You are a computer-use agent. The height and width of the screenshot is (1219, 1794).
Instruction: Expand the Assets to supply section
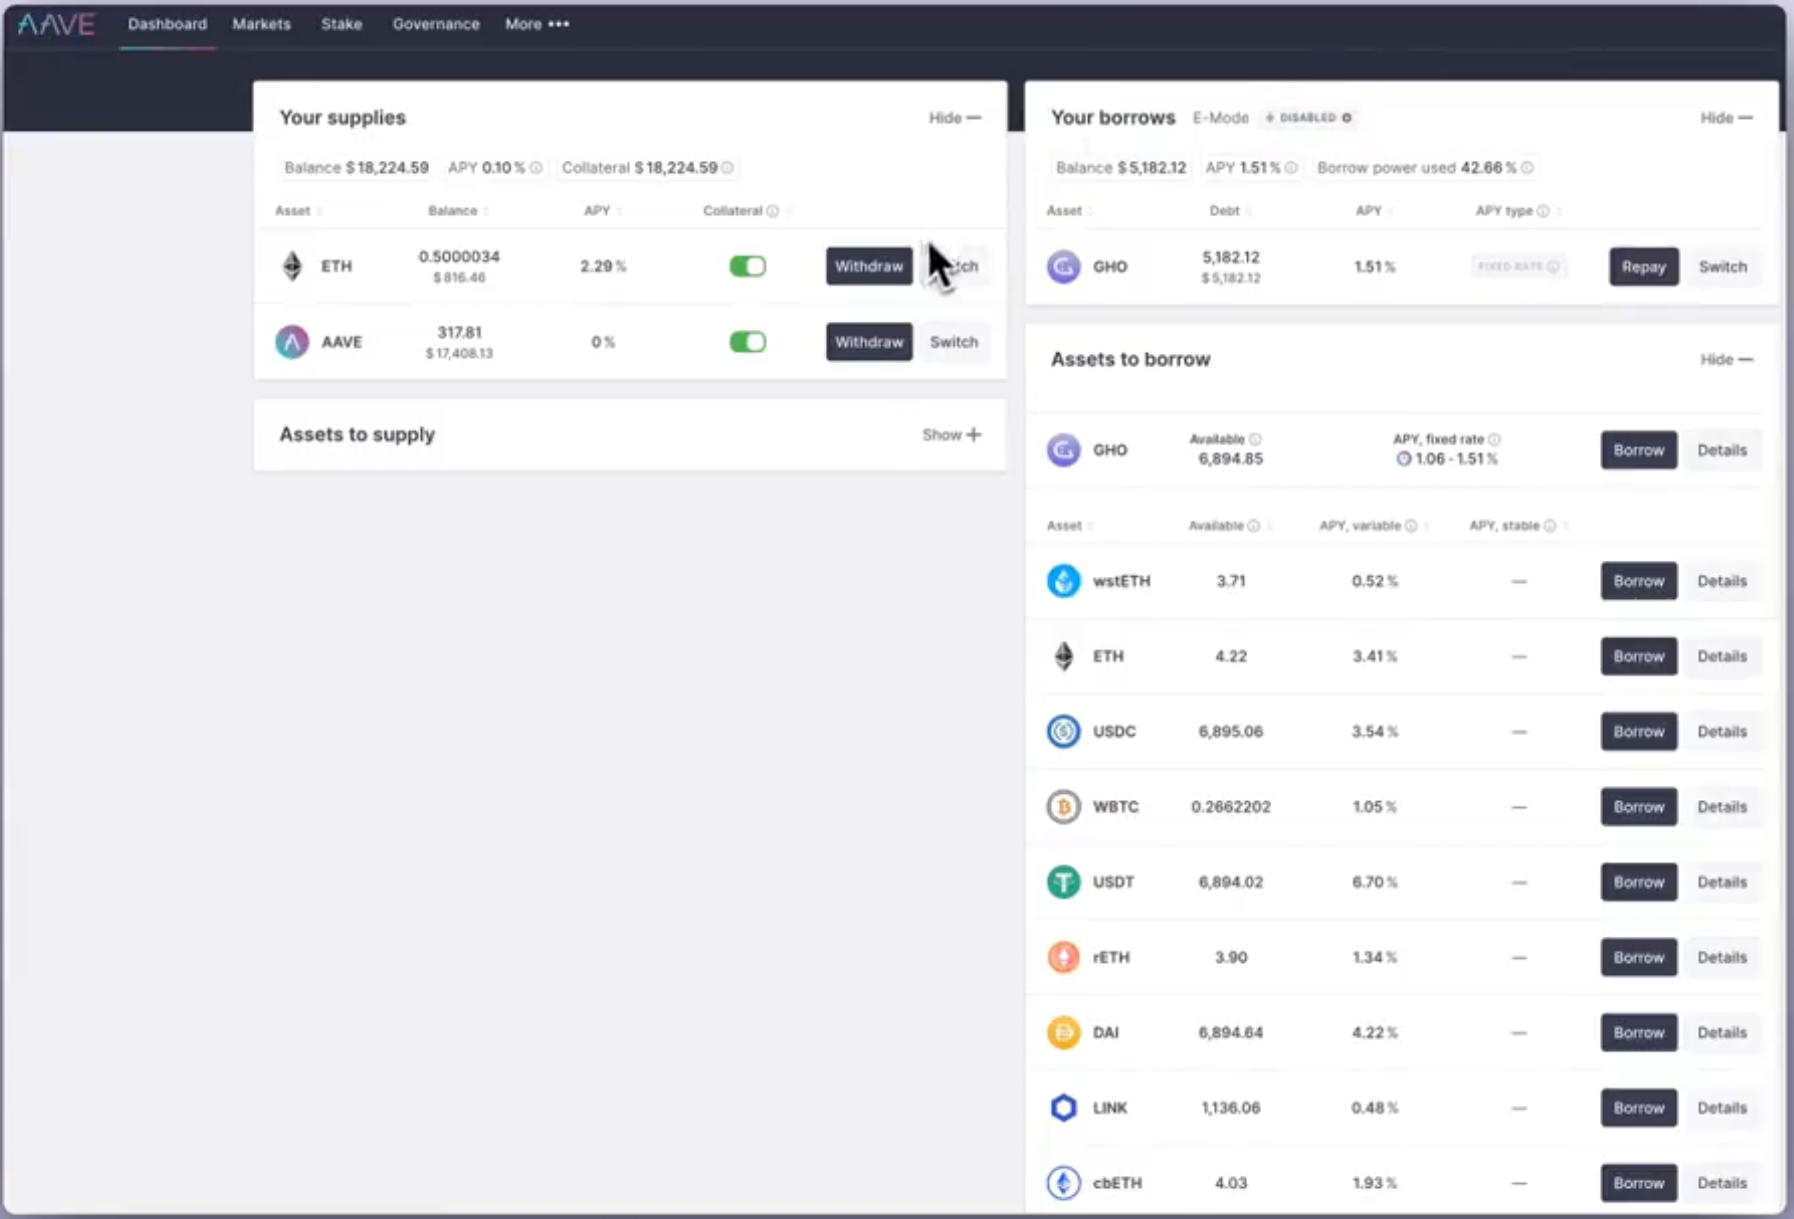tap(951, 434)
